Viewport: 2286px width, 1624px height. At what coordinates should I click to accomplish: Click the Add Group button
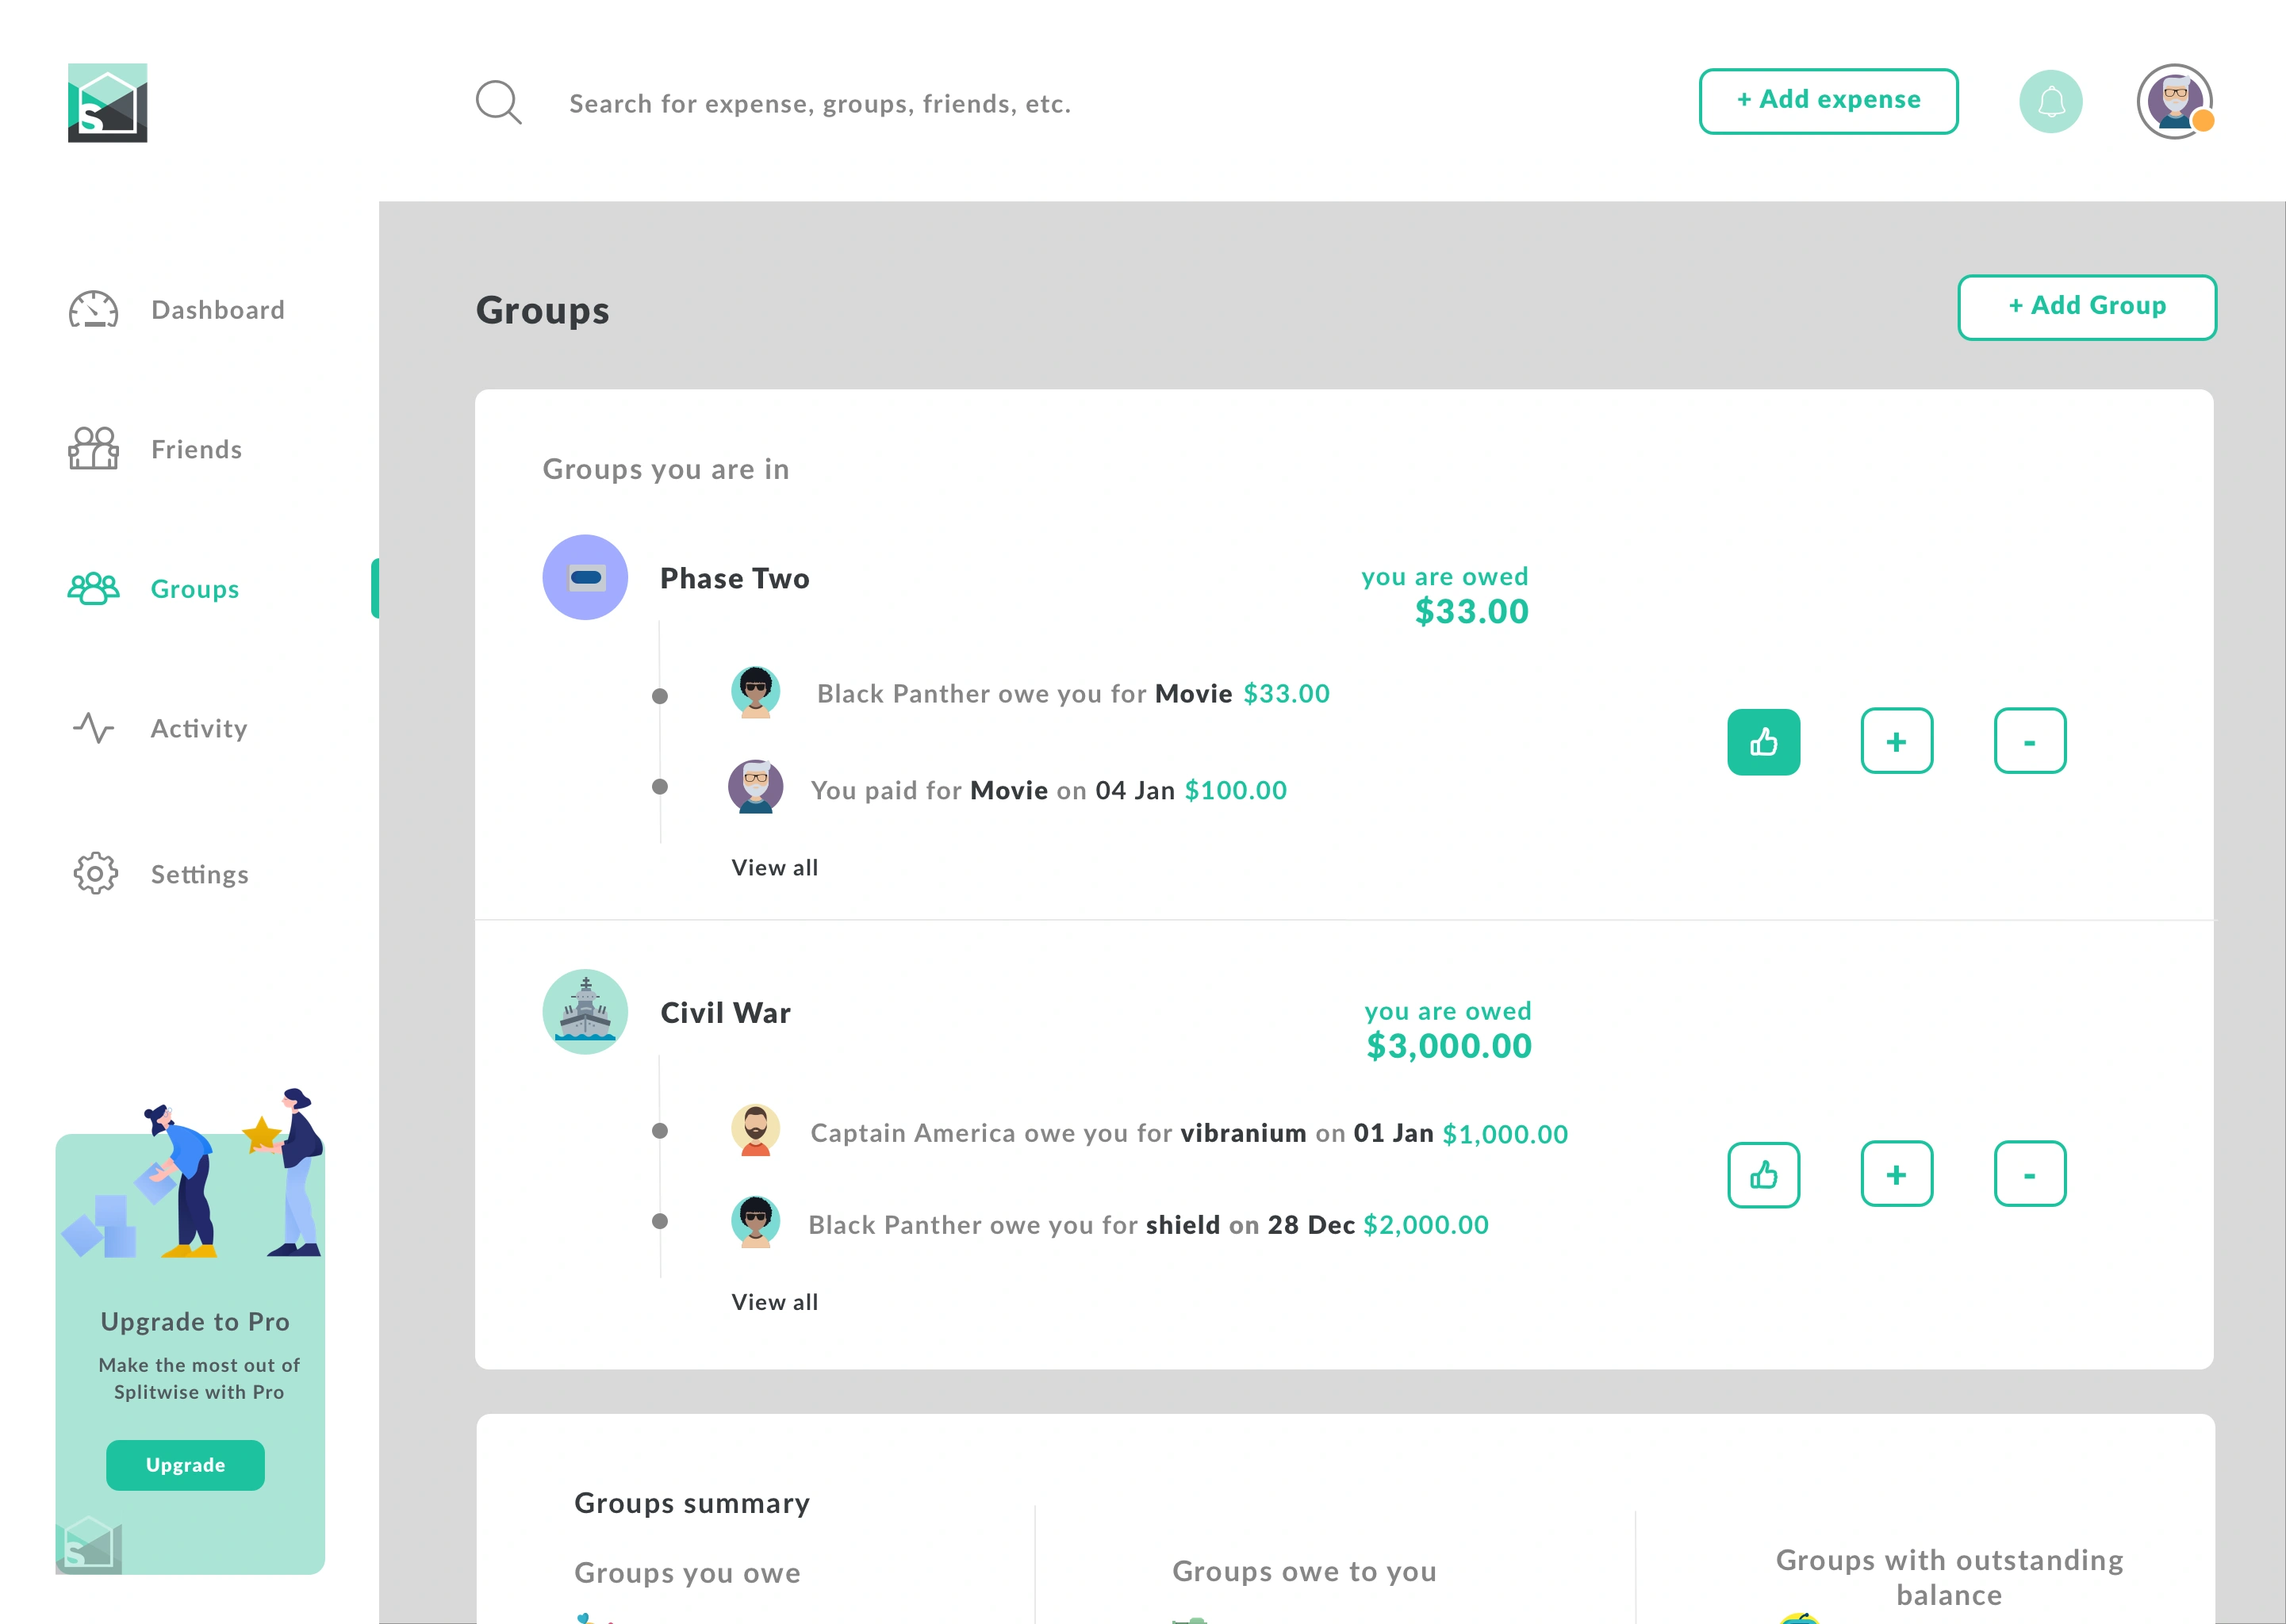[x=2086, y=307]
